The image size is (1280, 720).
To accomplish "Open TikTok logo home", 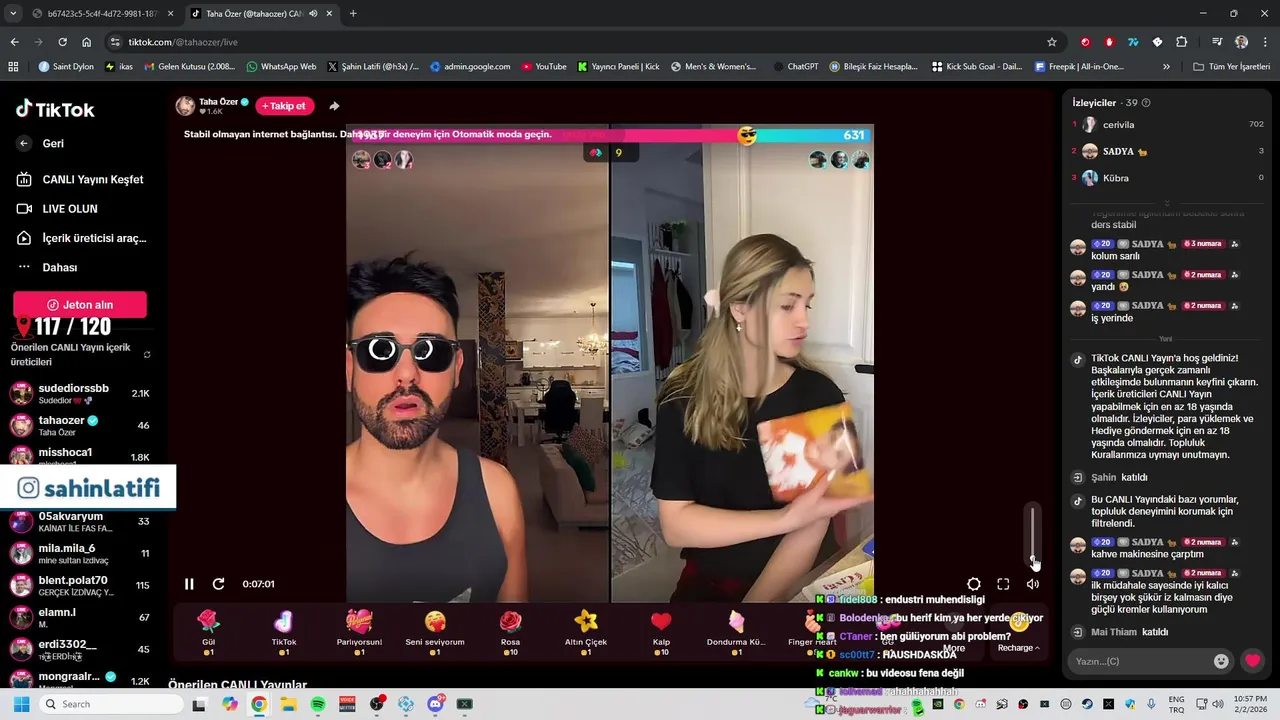I will tap(56, 110).
